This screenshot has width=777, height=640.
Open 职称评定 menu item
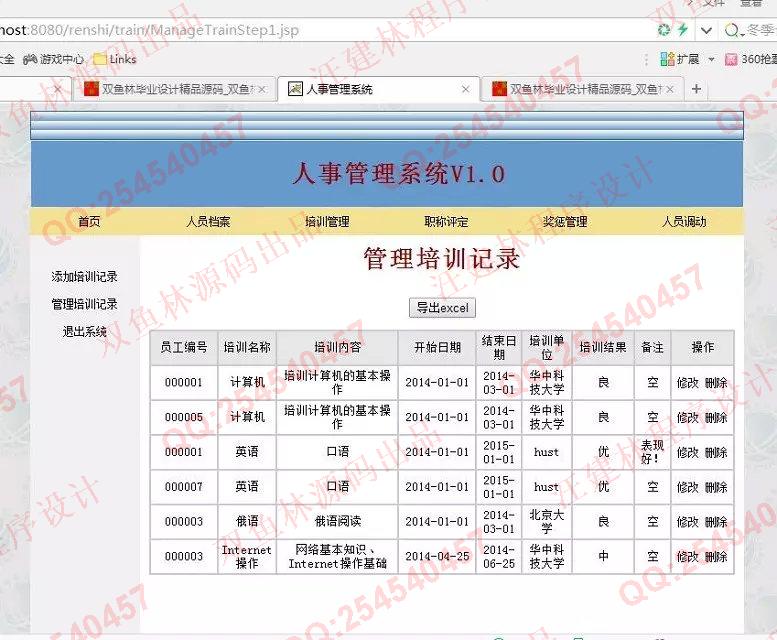(446, 221)
